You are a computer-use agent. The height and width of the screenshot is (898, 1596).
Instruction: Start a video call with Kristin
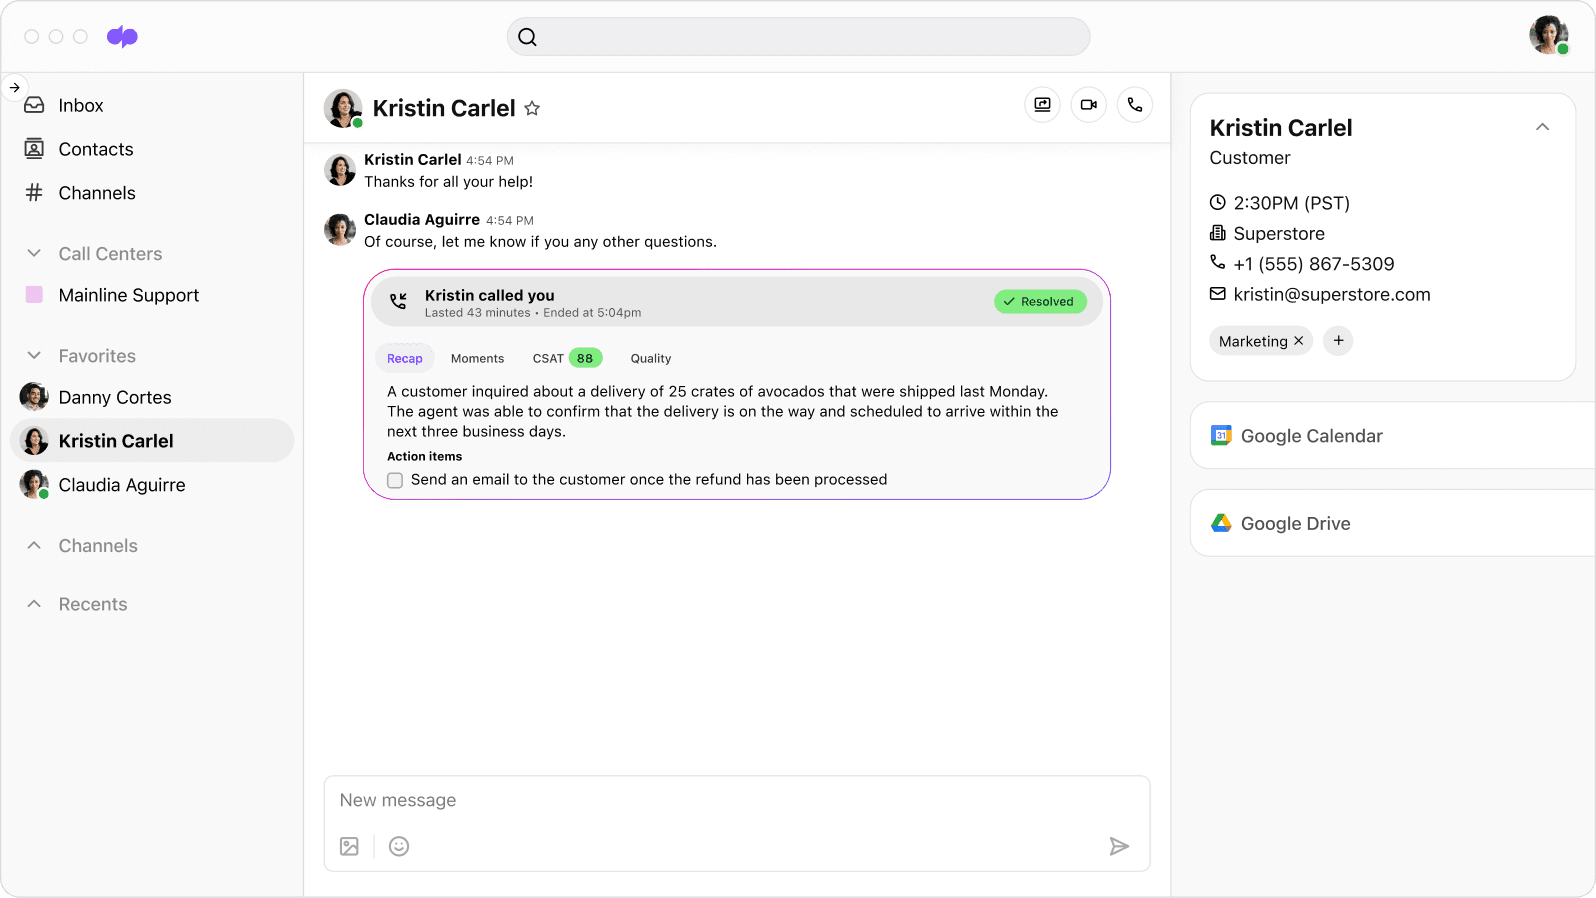(1088, 105)
